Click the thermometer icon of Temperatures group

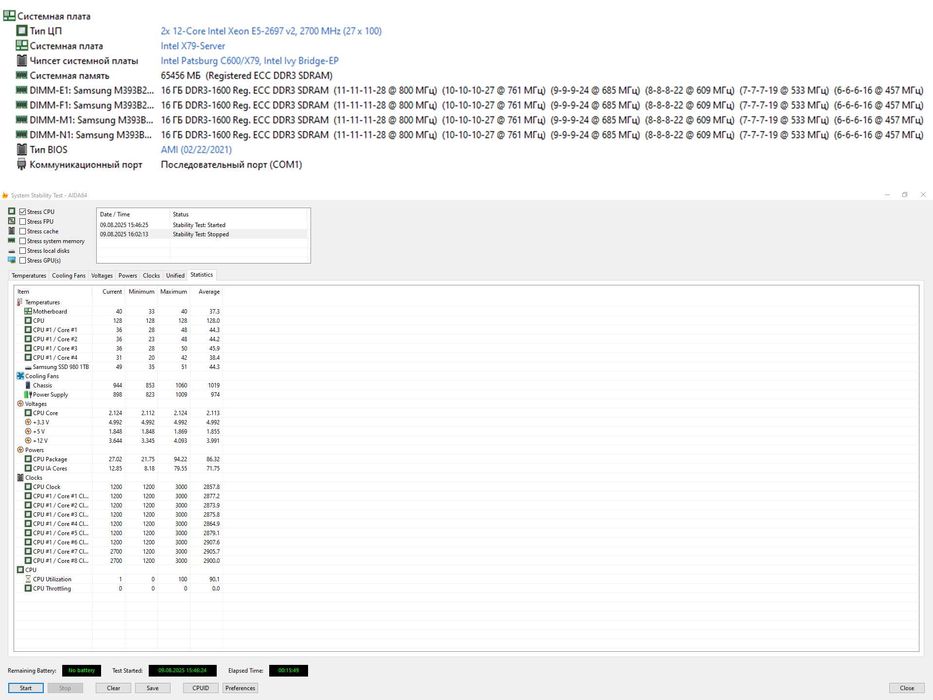(x=20, y=302)
